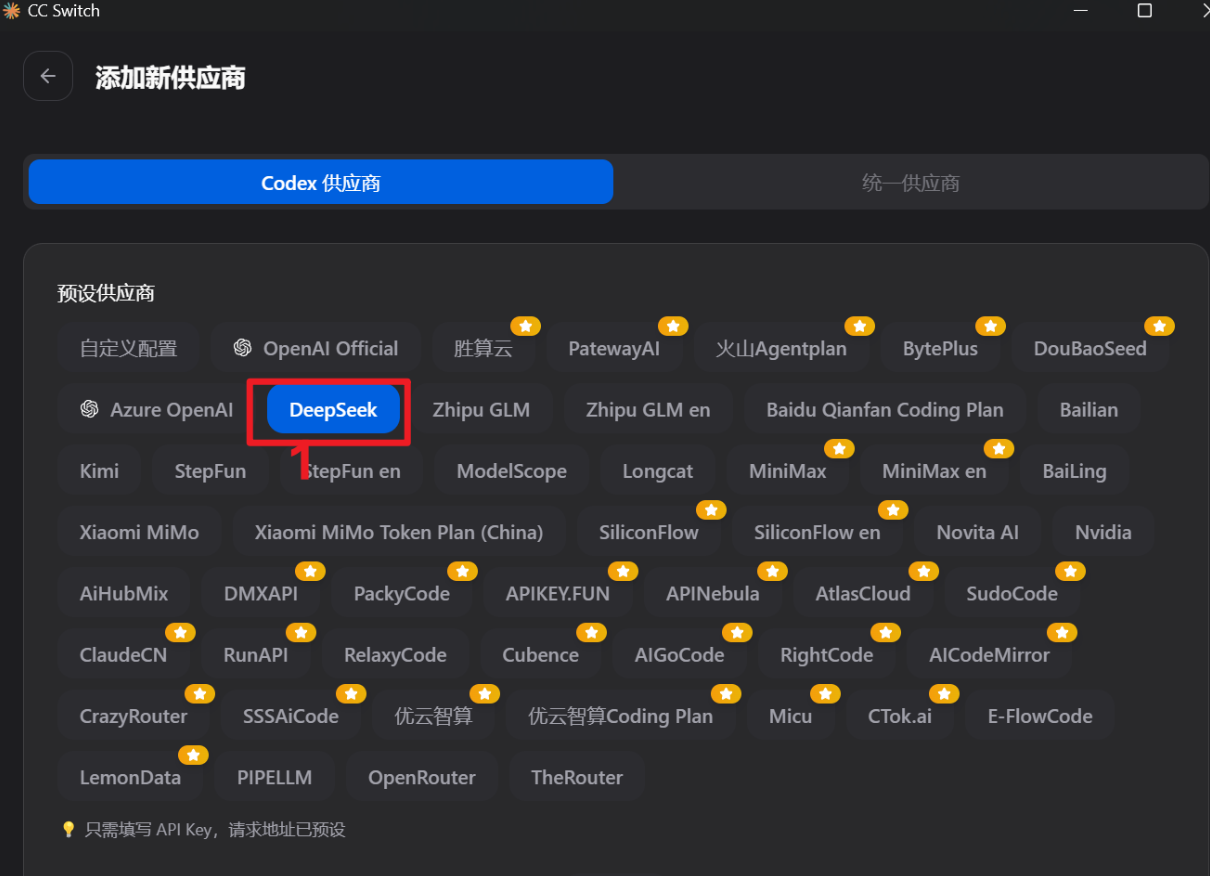Viewport: 1210px width, 876px height.
Task: Choose the StepFun preset
Action: (x=210, y=471)
